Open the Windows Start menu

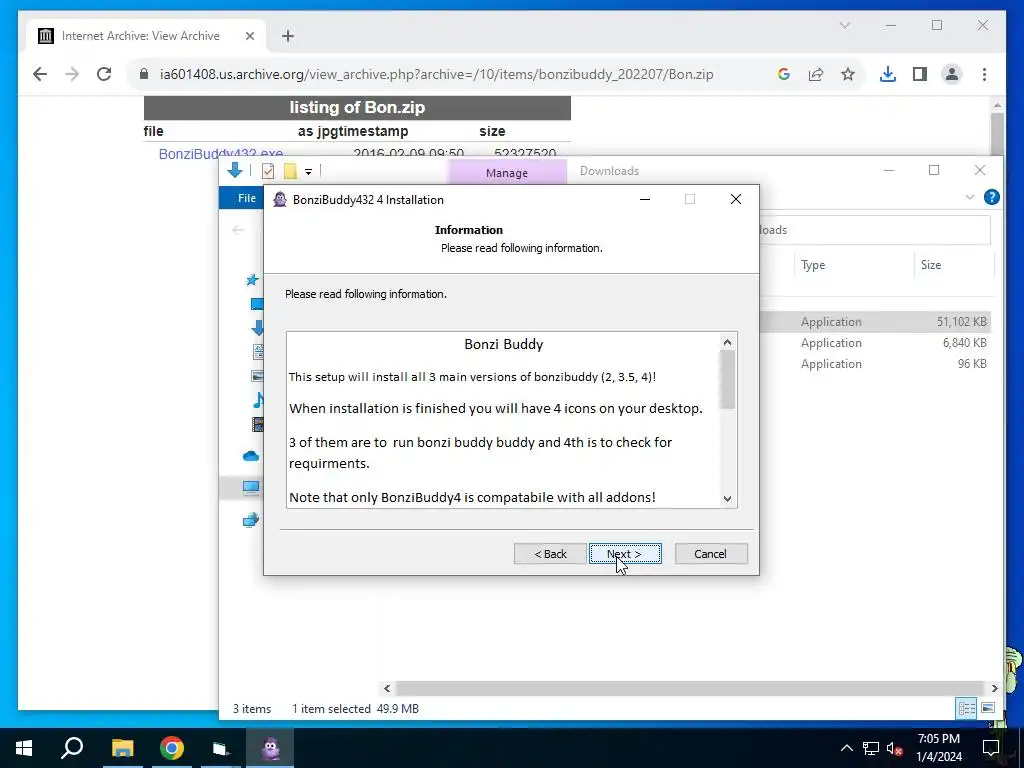24,748
